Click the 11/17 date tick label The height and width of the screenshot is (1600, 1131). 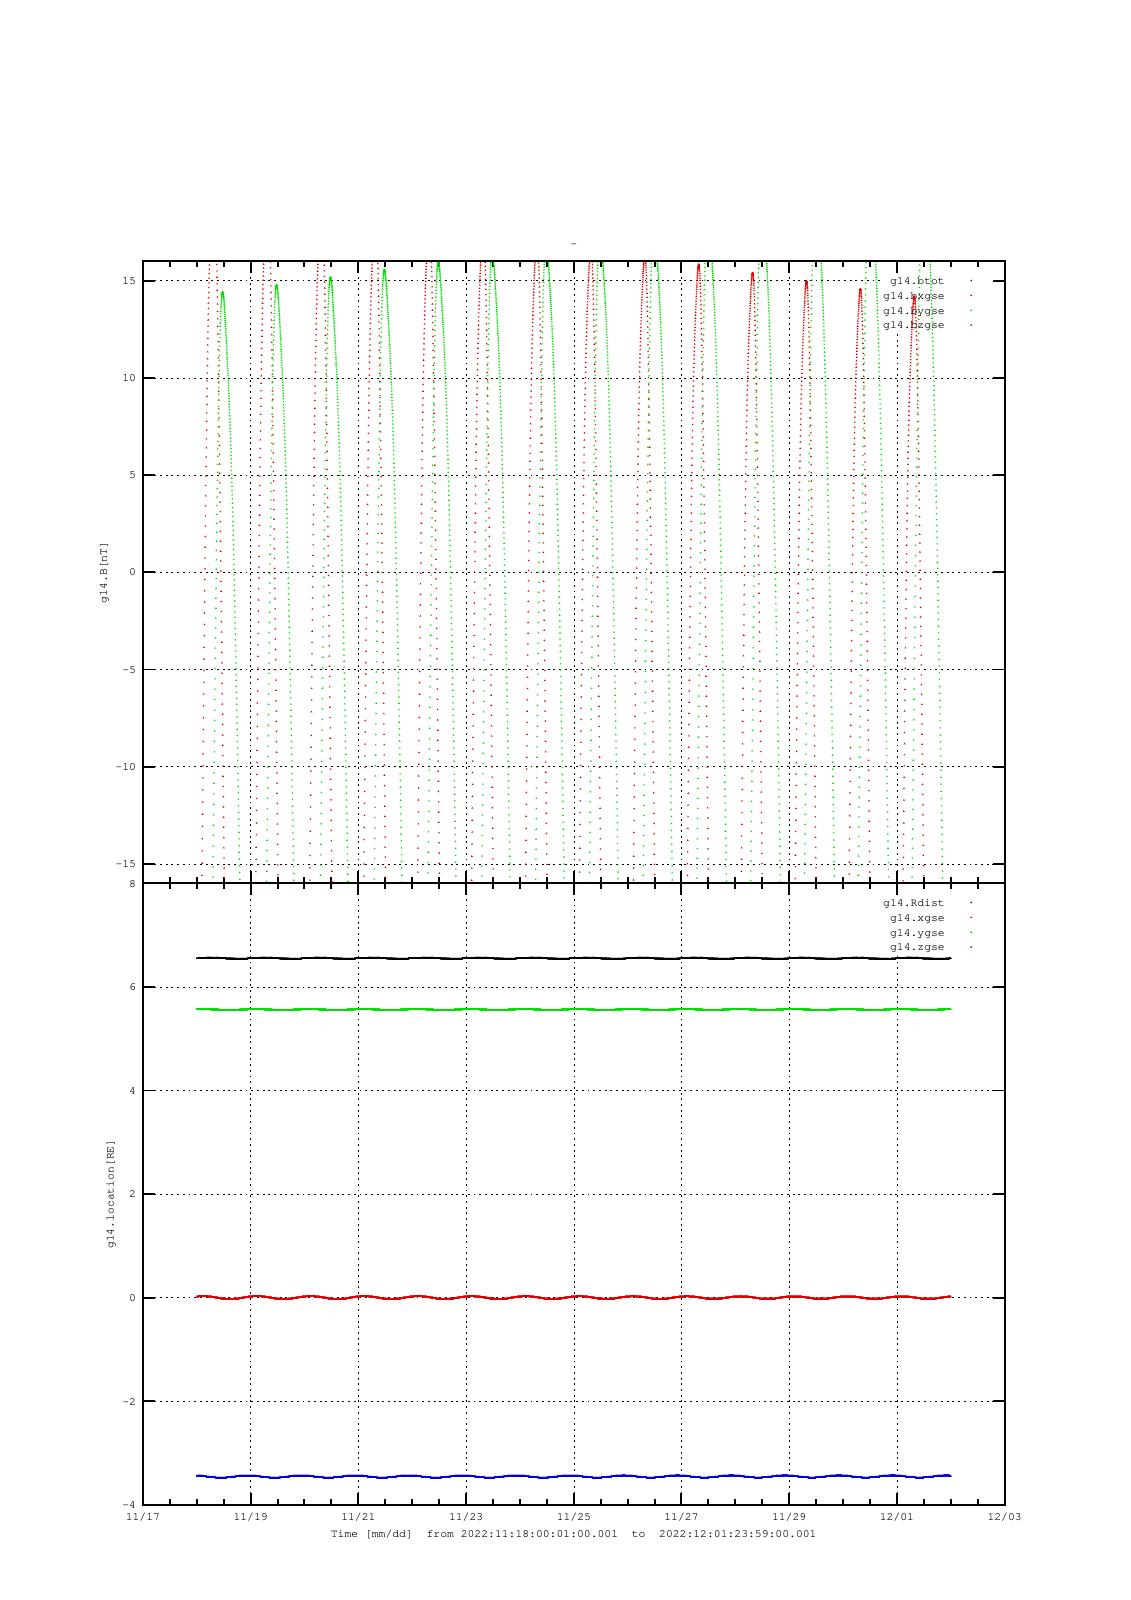[x=143, y=1516]
